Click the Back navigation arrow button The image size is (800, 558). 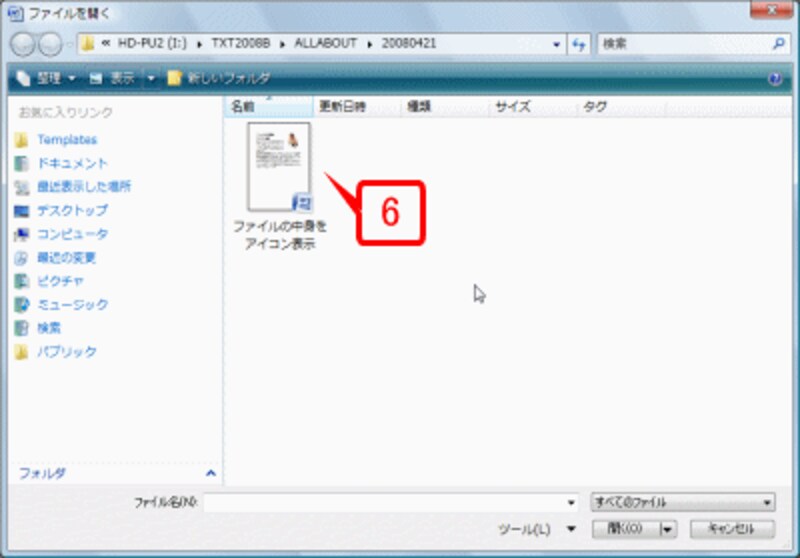23,44
